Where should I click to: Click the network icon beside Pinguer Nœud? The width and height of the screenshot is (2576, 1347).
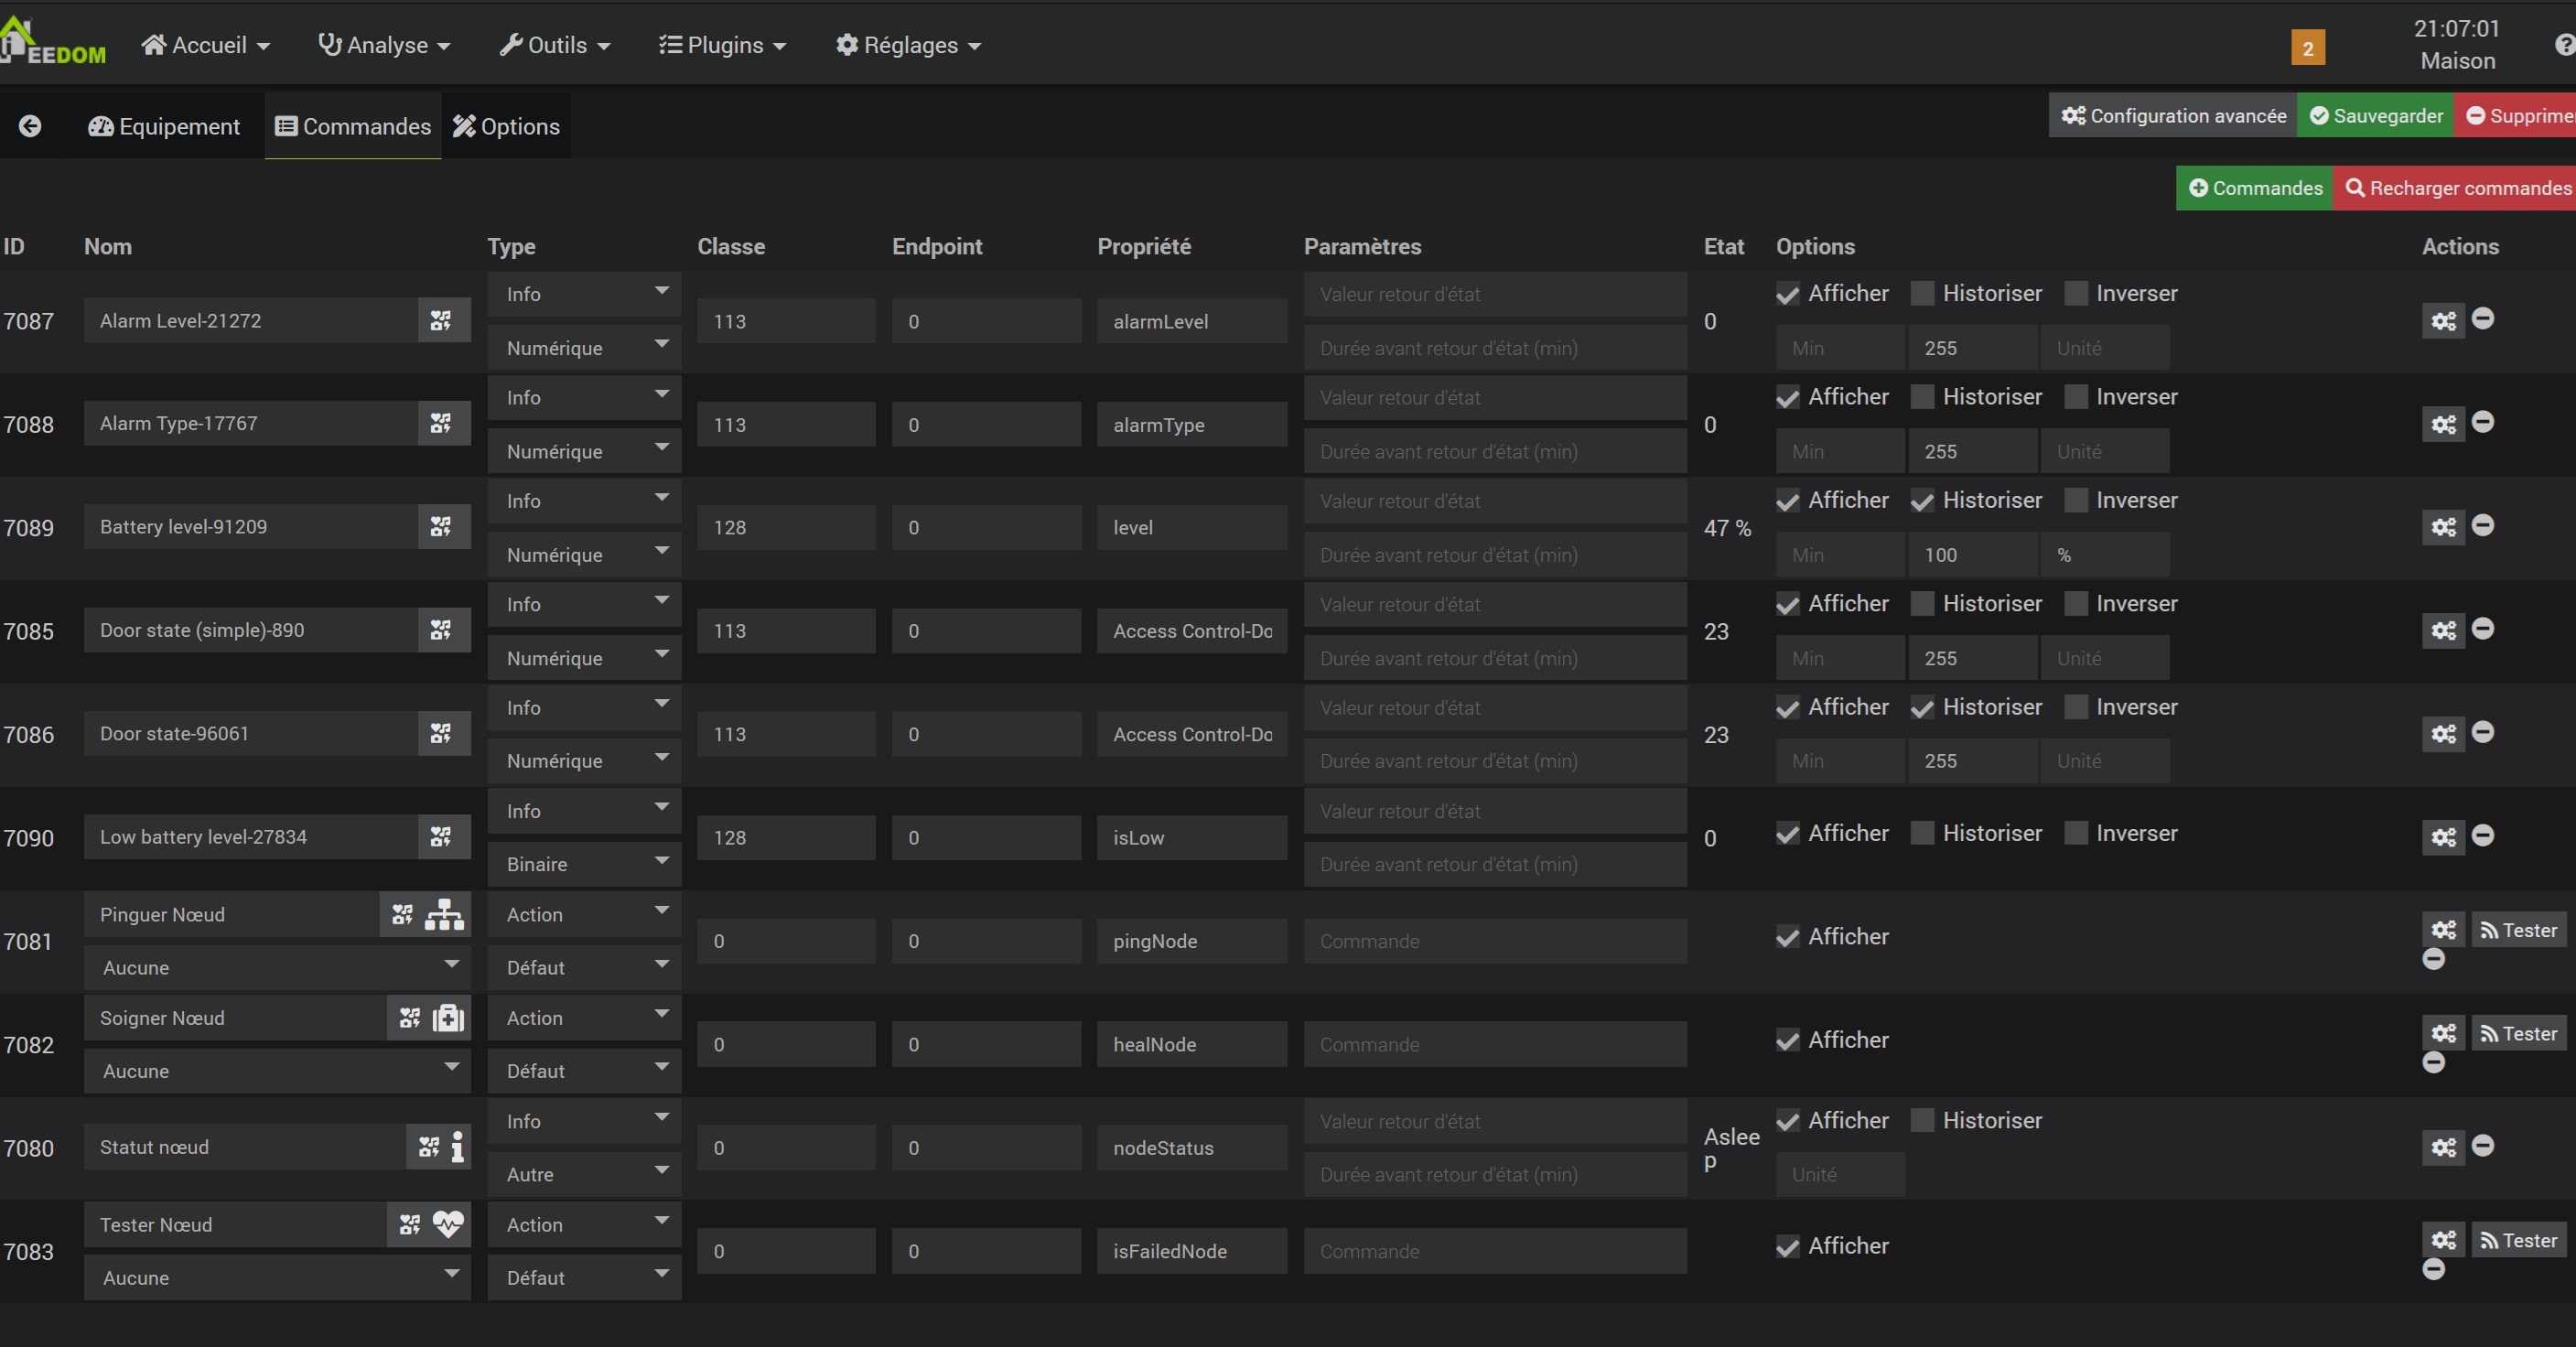tap(445, 915)
